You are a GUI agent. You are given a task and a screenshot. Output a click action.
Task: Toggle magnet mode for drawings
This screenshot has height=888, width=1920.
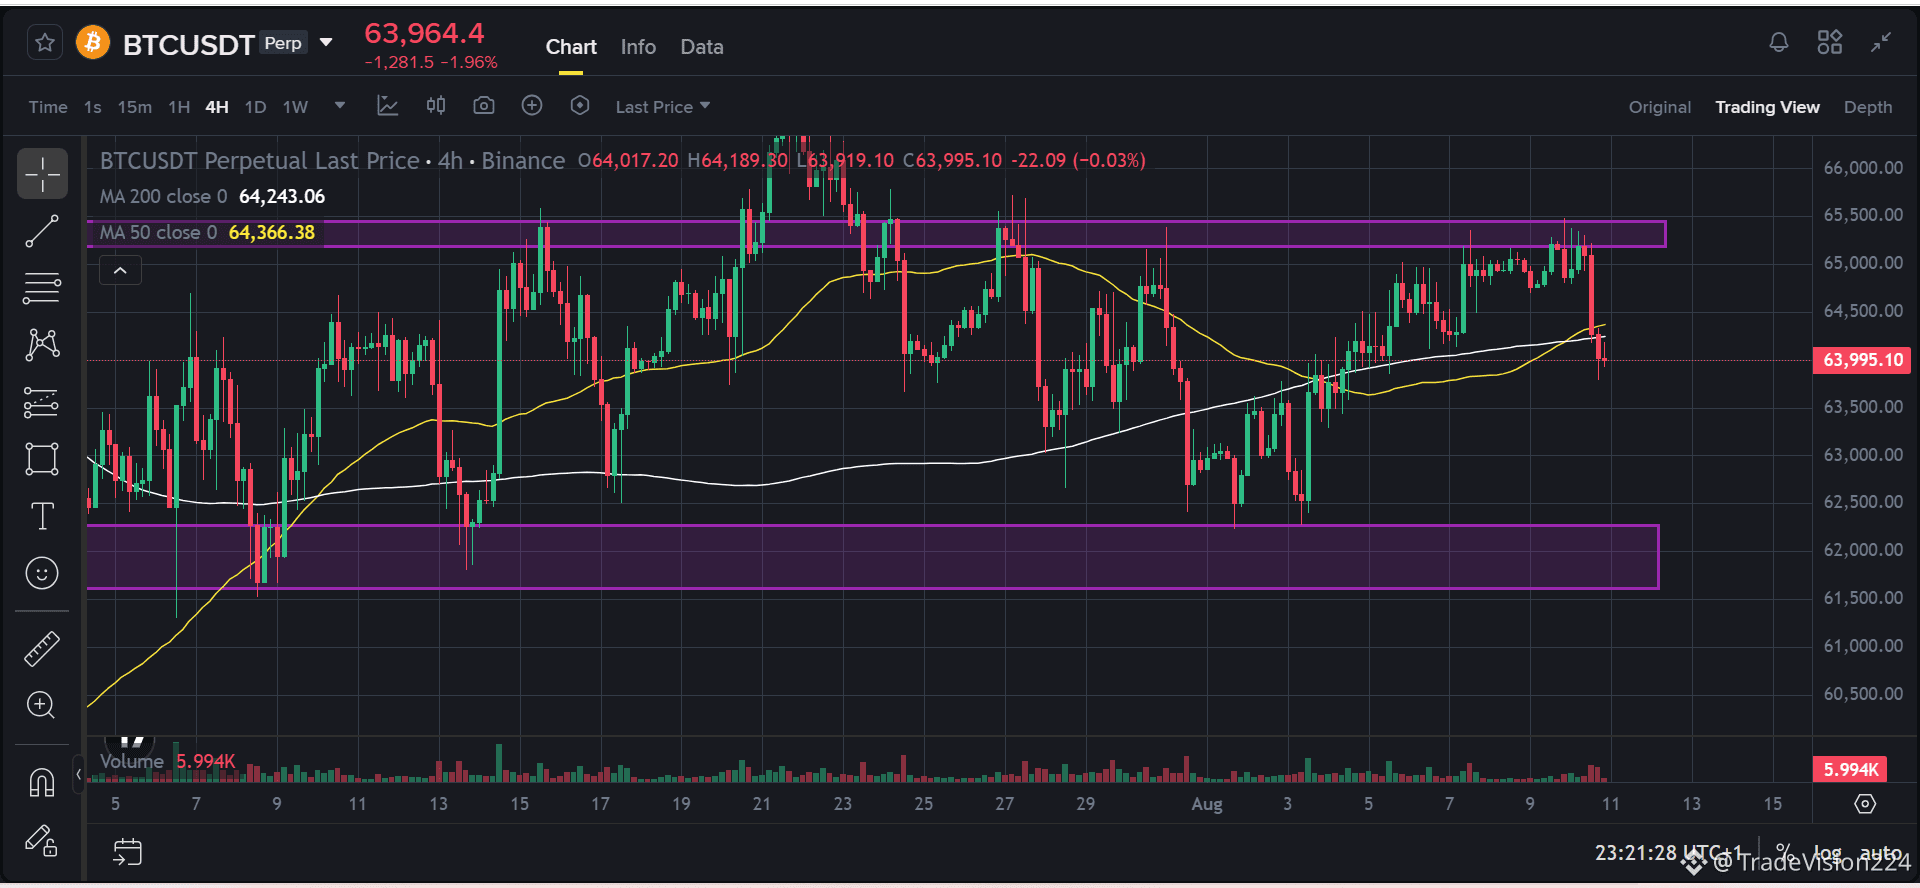41,782
